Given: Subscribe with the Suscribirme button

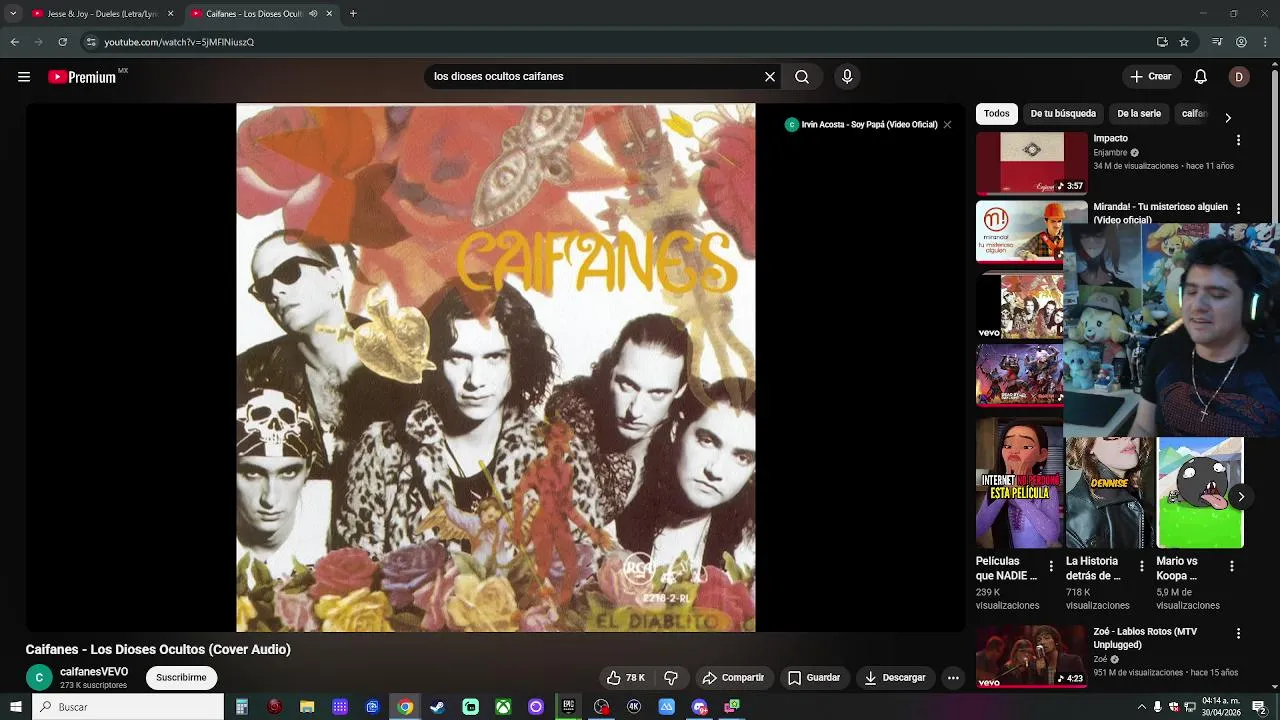Looking at the screenshot, I should [181, 678].
